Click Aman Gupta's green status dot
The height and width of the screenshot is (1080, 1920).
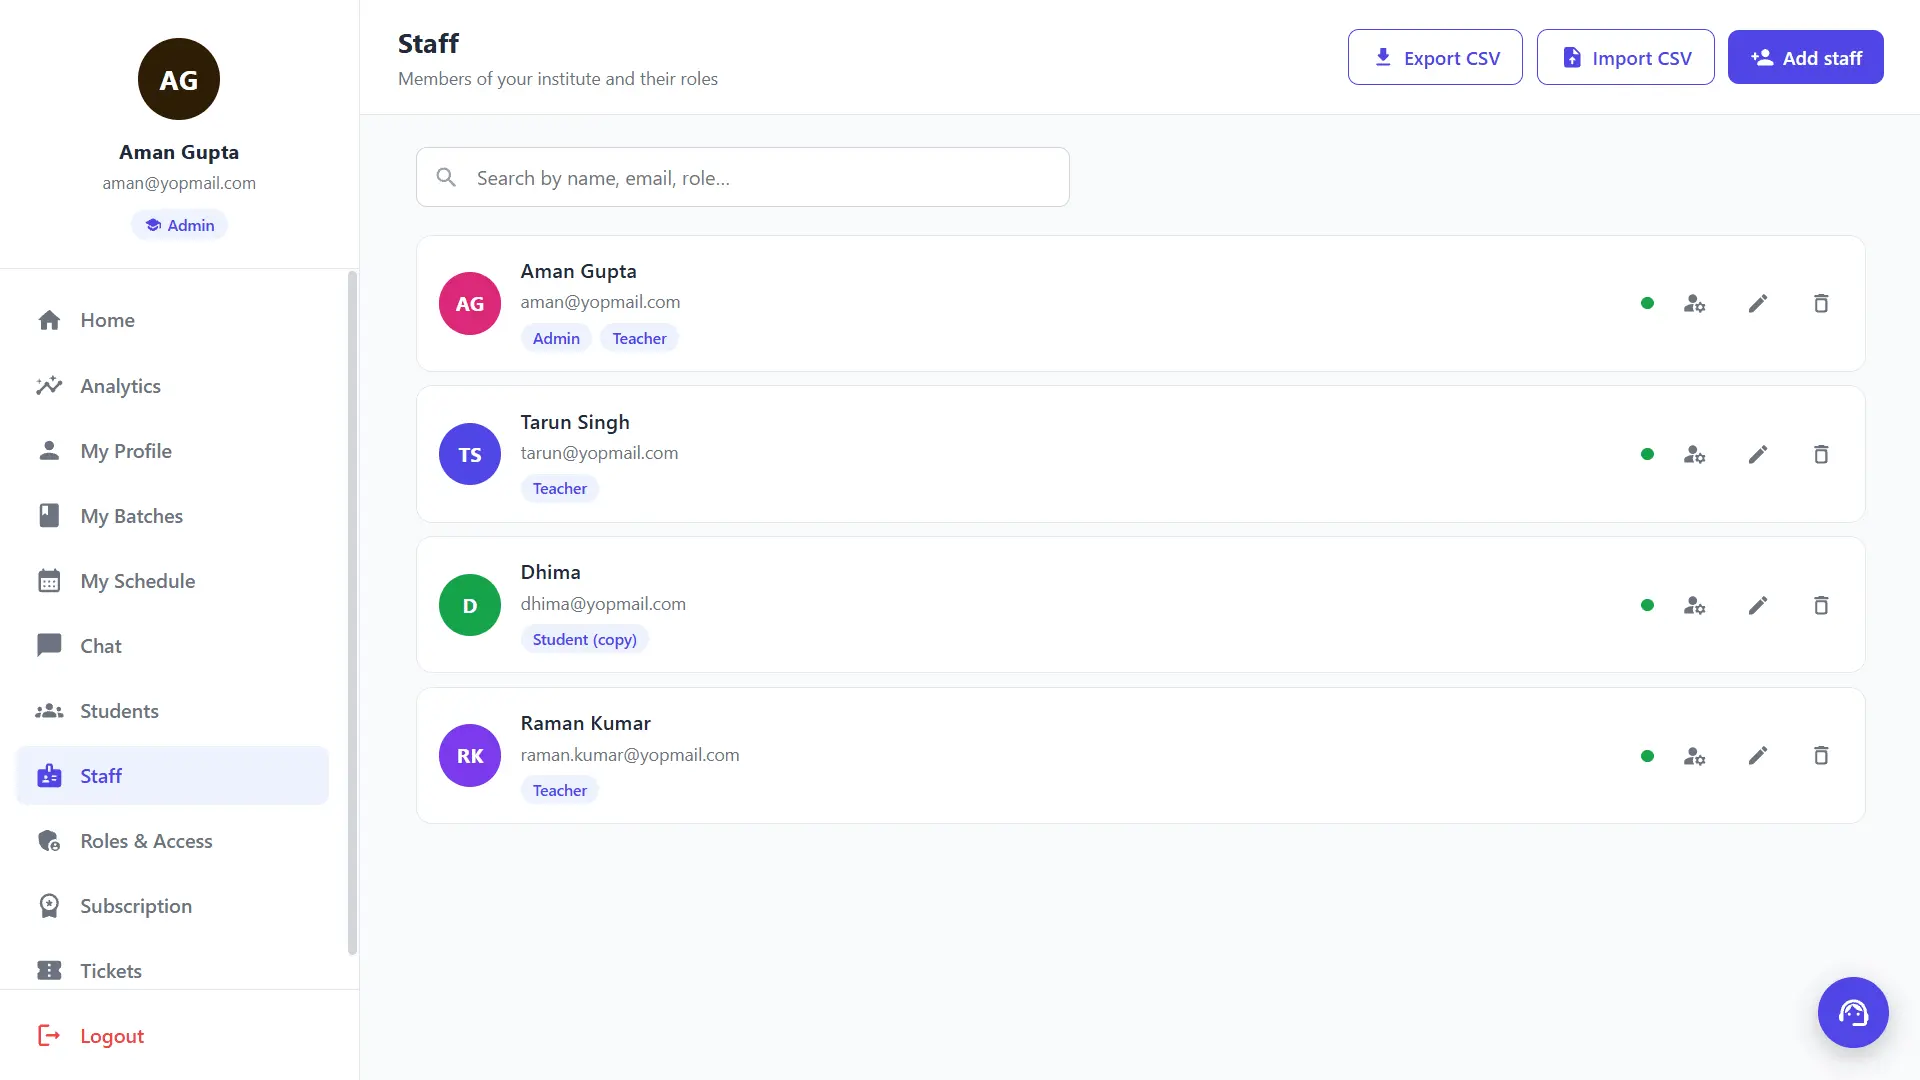(x=1647, y=303)
